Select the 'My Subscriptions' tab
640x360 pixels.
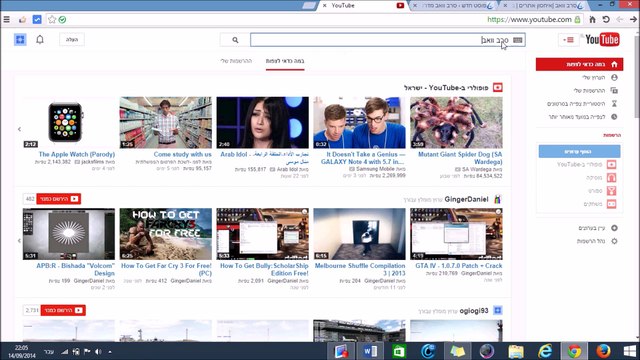[236, 61]
